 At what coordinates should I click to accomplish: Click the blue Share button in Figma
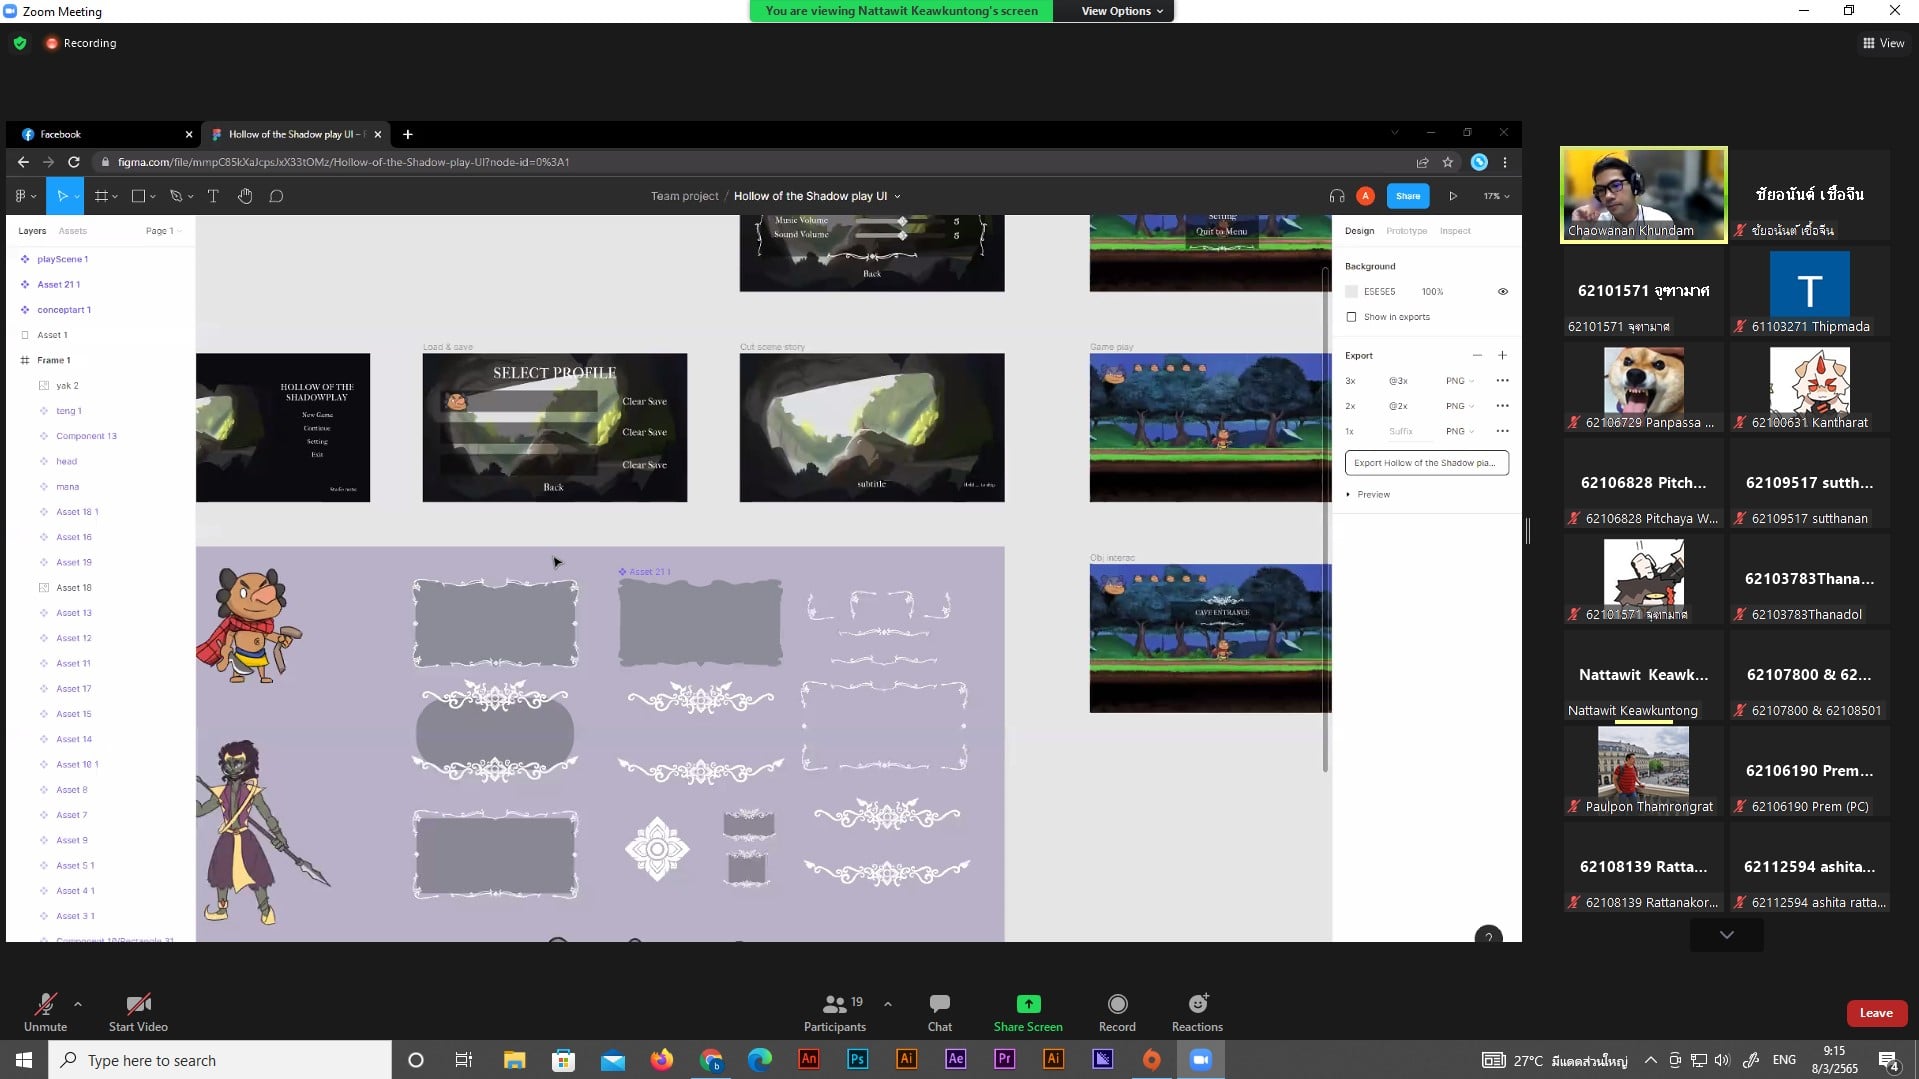(x=1408, y=196)
